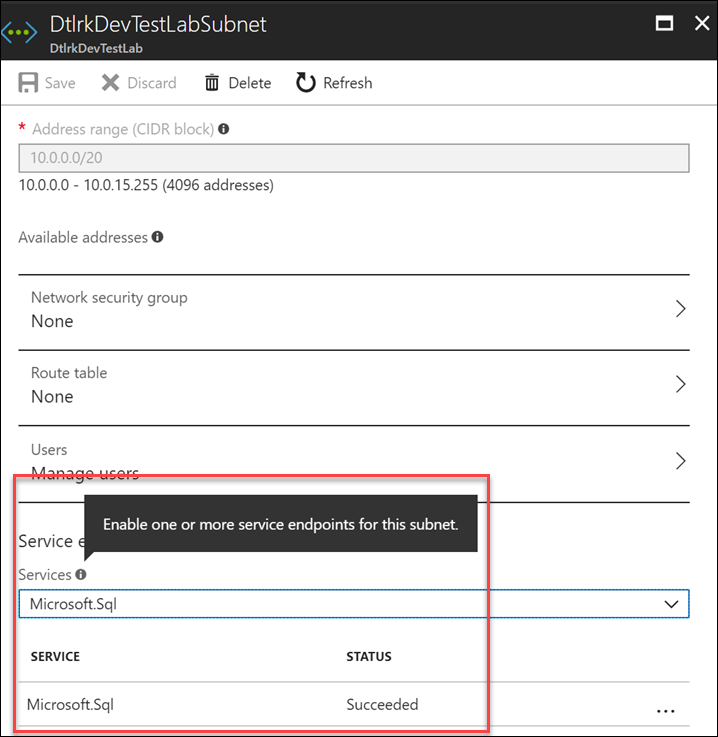This screenshot has width=718, height=737.
Task: Click the Delete trash can icon
Action: coord(212,83)
